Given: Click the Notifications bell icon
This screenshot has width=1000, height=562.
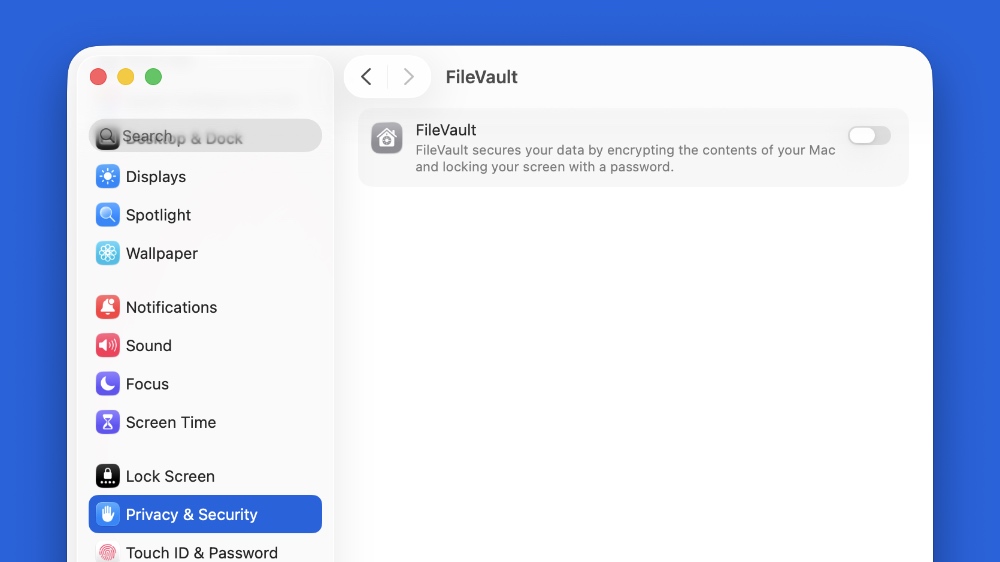Looking at the screenshot, I should point(107,307).
